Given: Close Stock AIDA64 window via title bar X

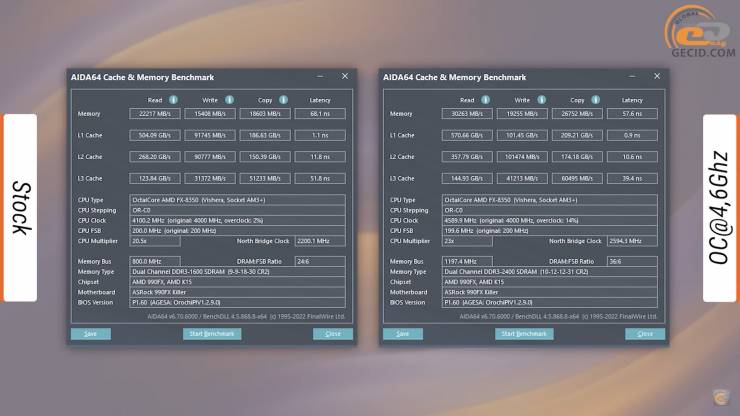Looking at the screenshot, I should (345, 76).
